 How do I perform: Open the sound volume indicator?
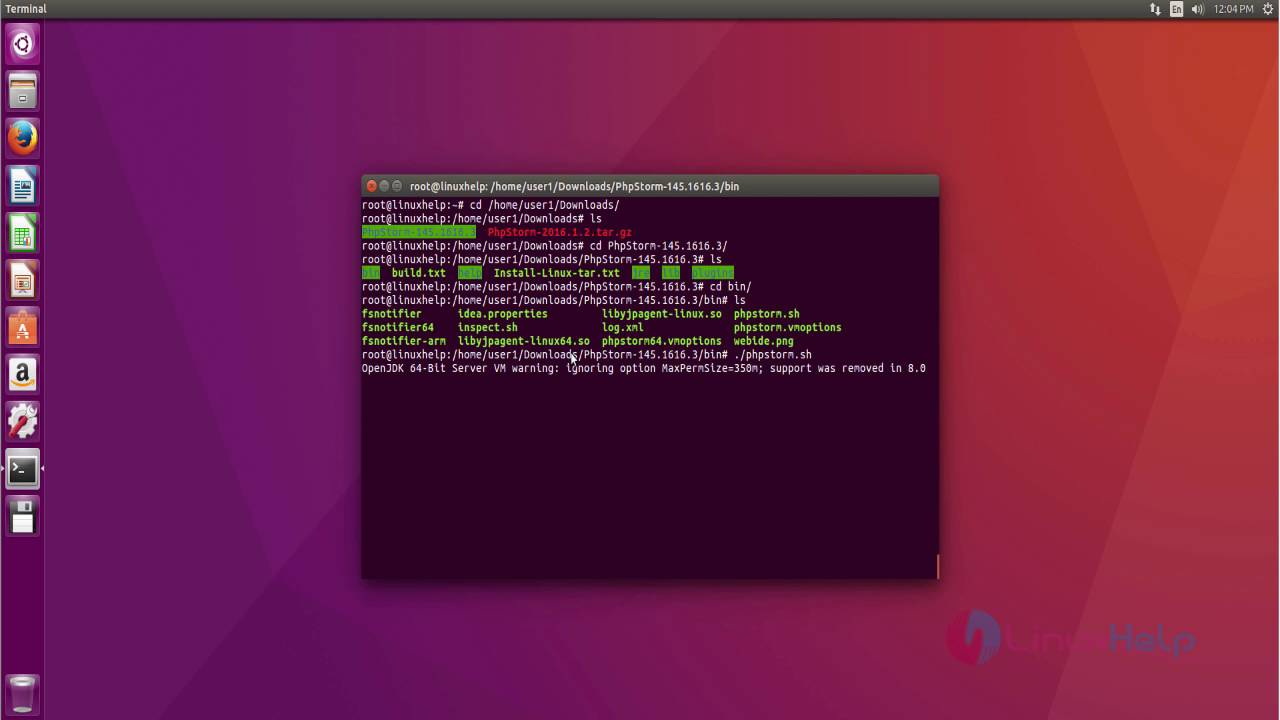pyautogui.click(x=1198, y=9)
